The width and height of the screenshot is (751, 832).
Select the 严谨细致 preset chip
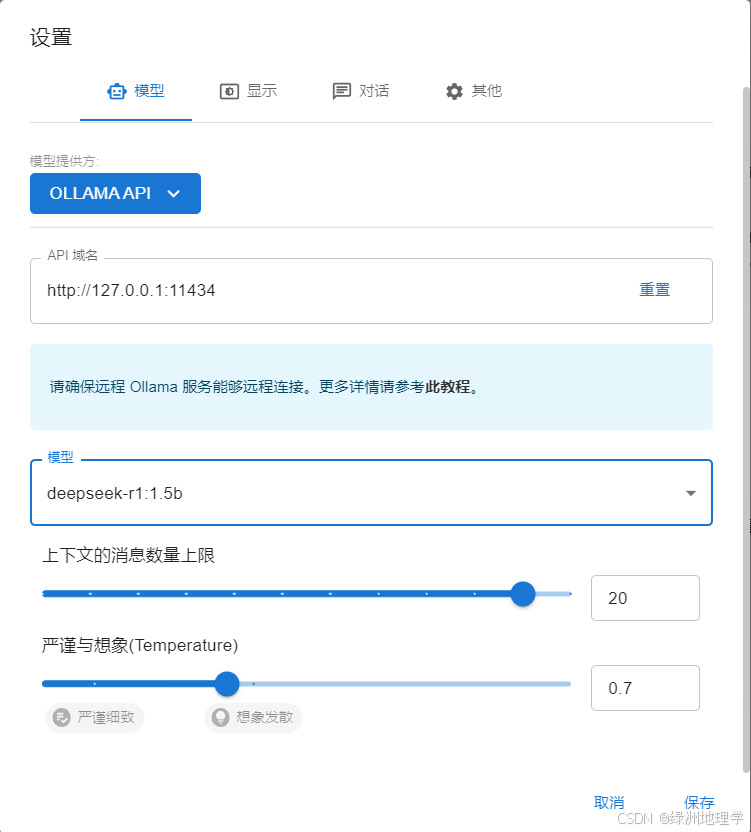(x=95, y=717)
